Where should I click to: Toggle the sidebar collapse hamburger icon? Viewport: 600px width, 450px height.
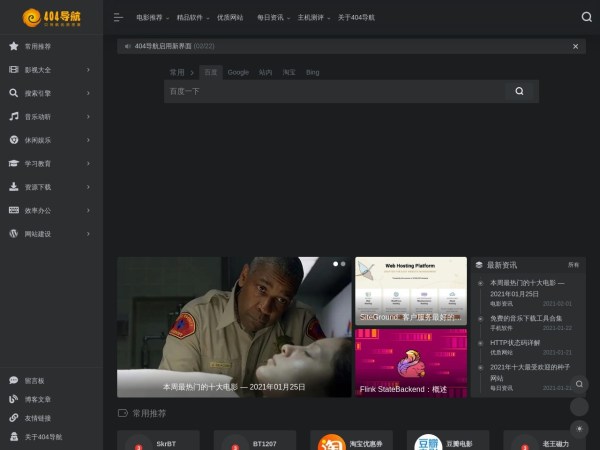[118, 18]
